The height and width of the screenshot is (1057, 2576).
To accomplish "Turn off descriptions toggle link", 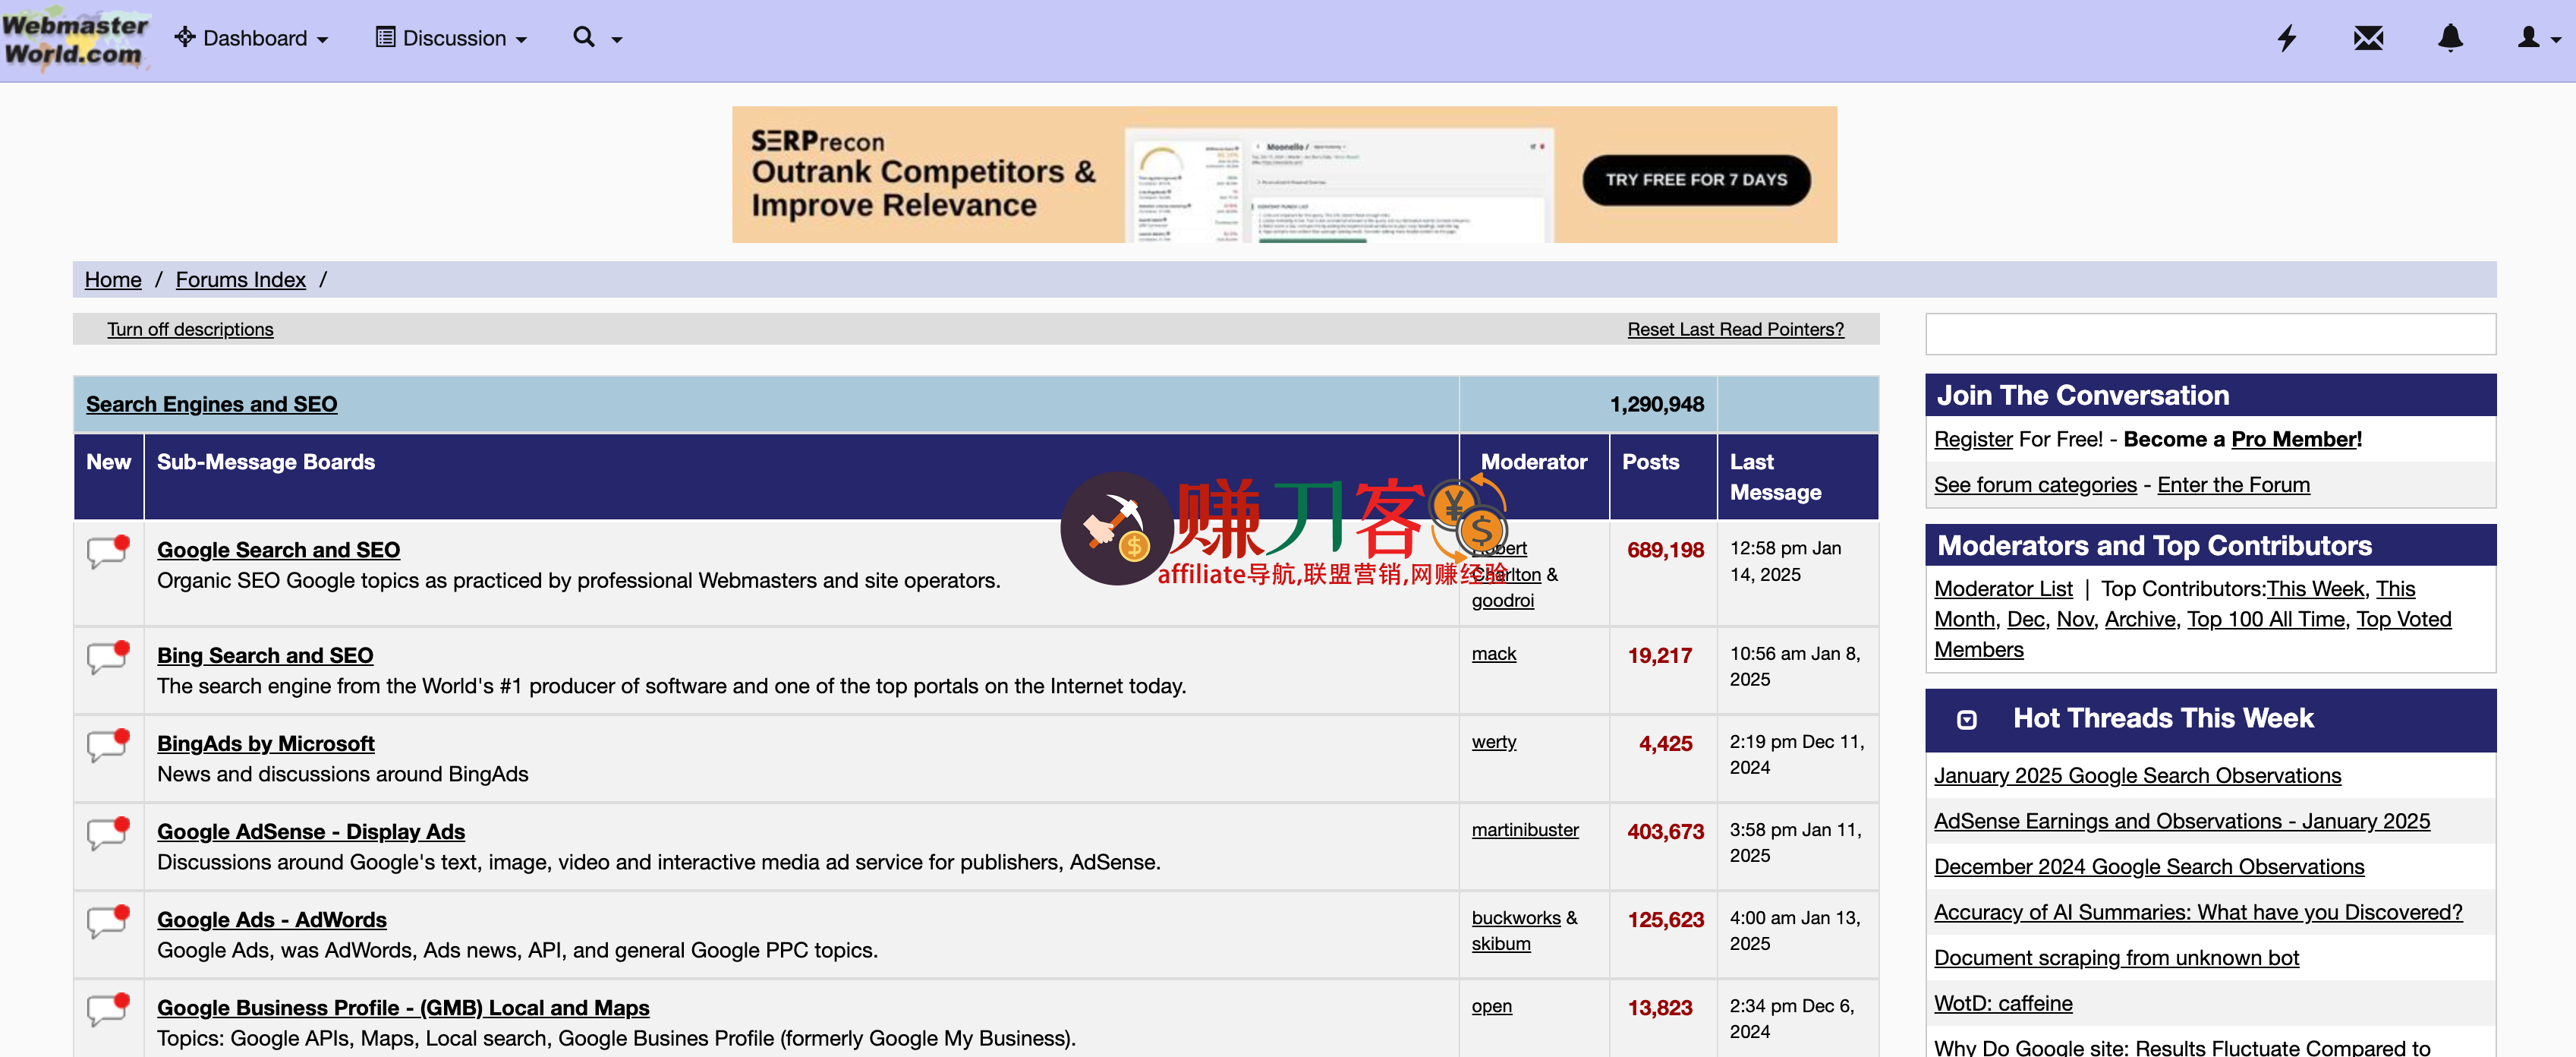I will 190,329.
